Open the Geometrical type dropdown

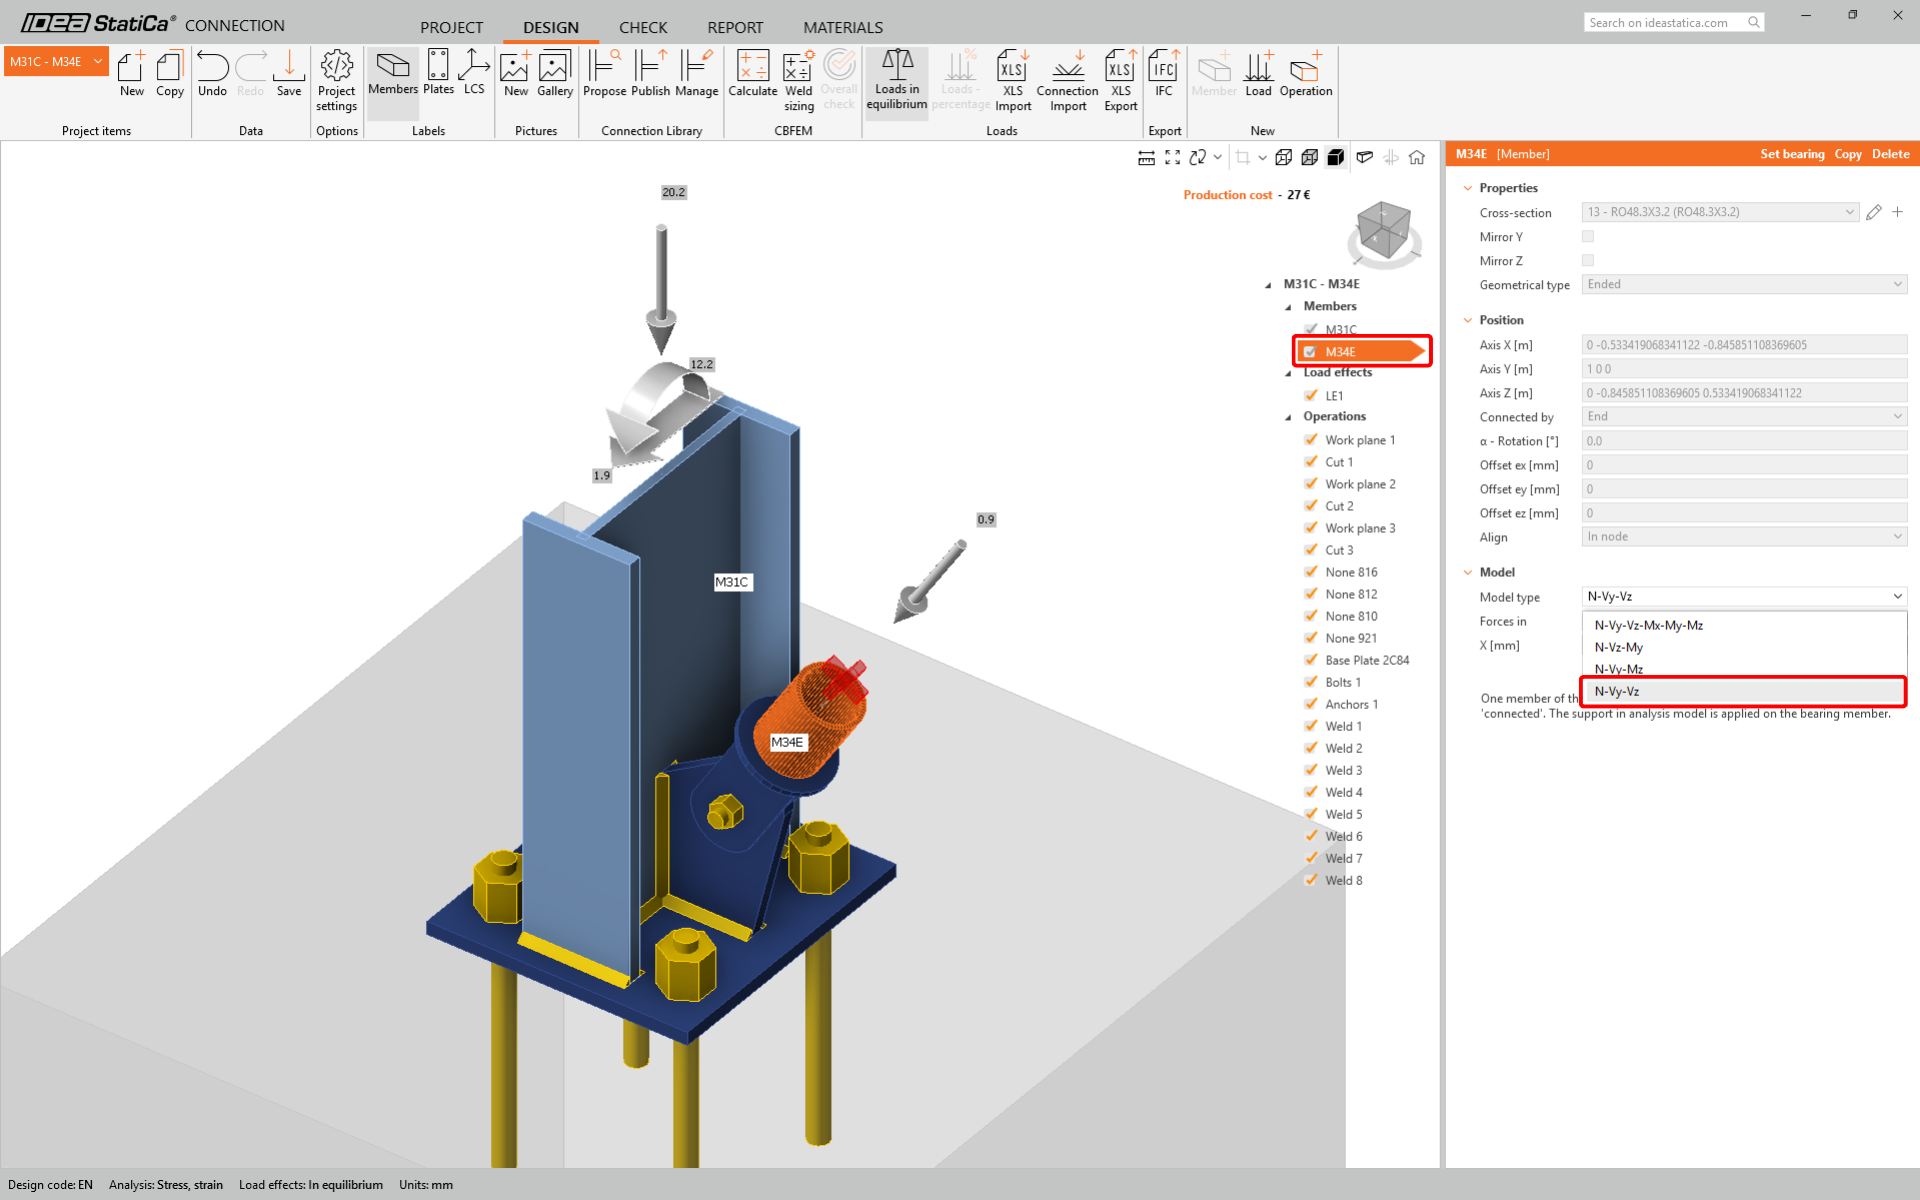[x=1744, y=285]
